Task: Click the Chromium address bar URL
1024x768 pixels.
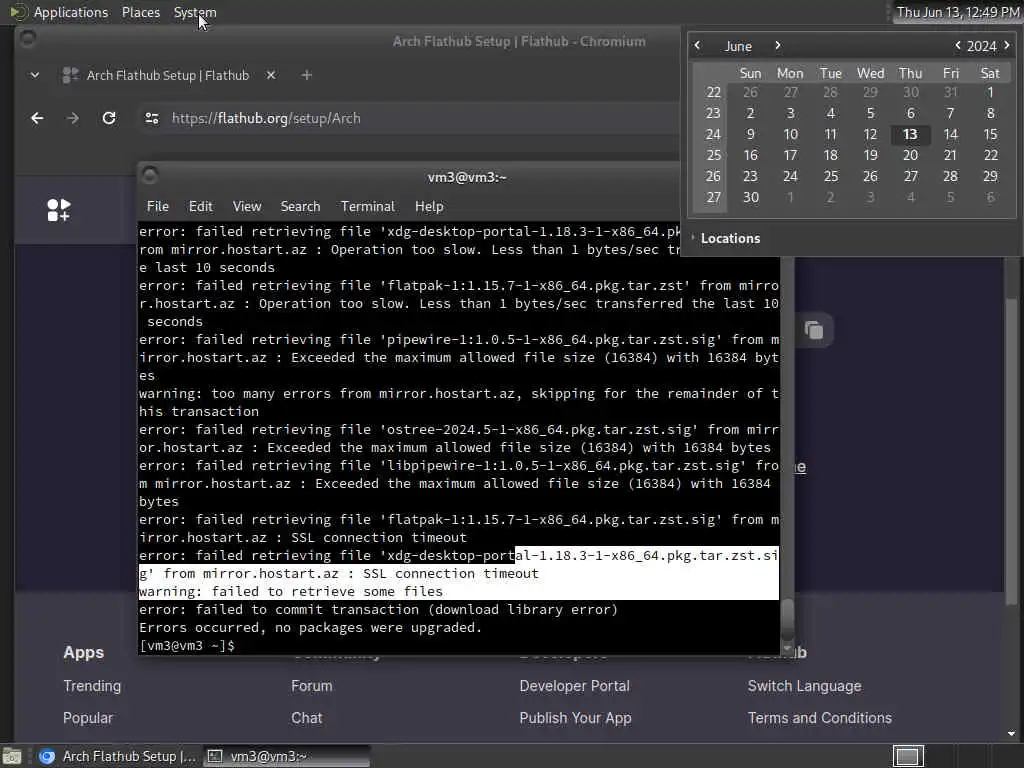Action: click(x=266, y=118)
